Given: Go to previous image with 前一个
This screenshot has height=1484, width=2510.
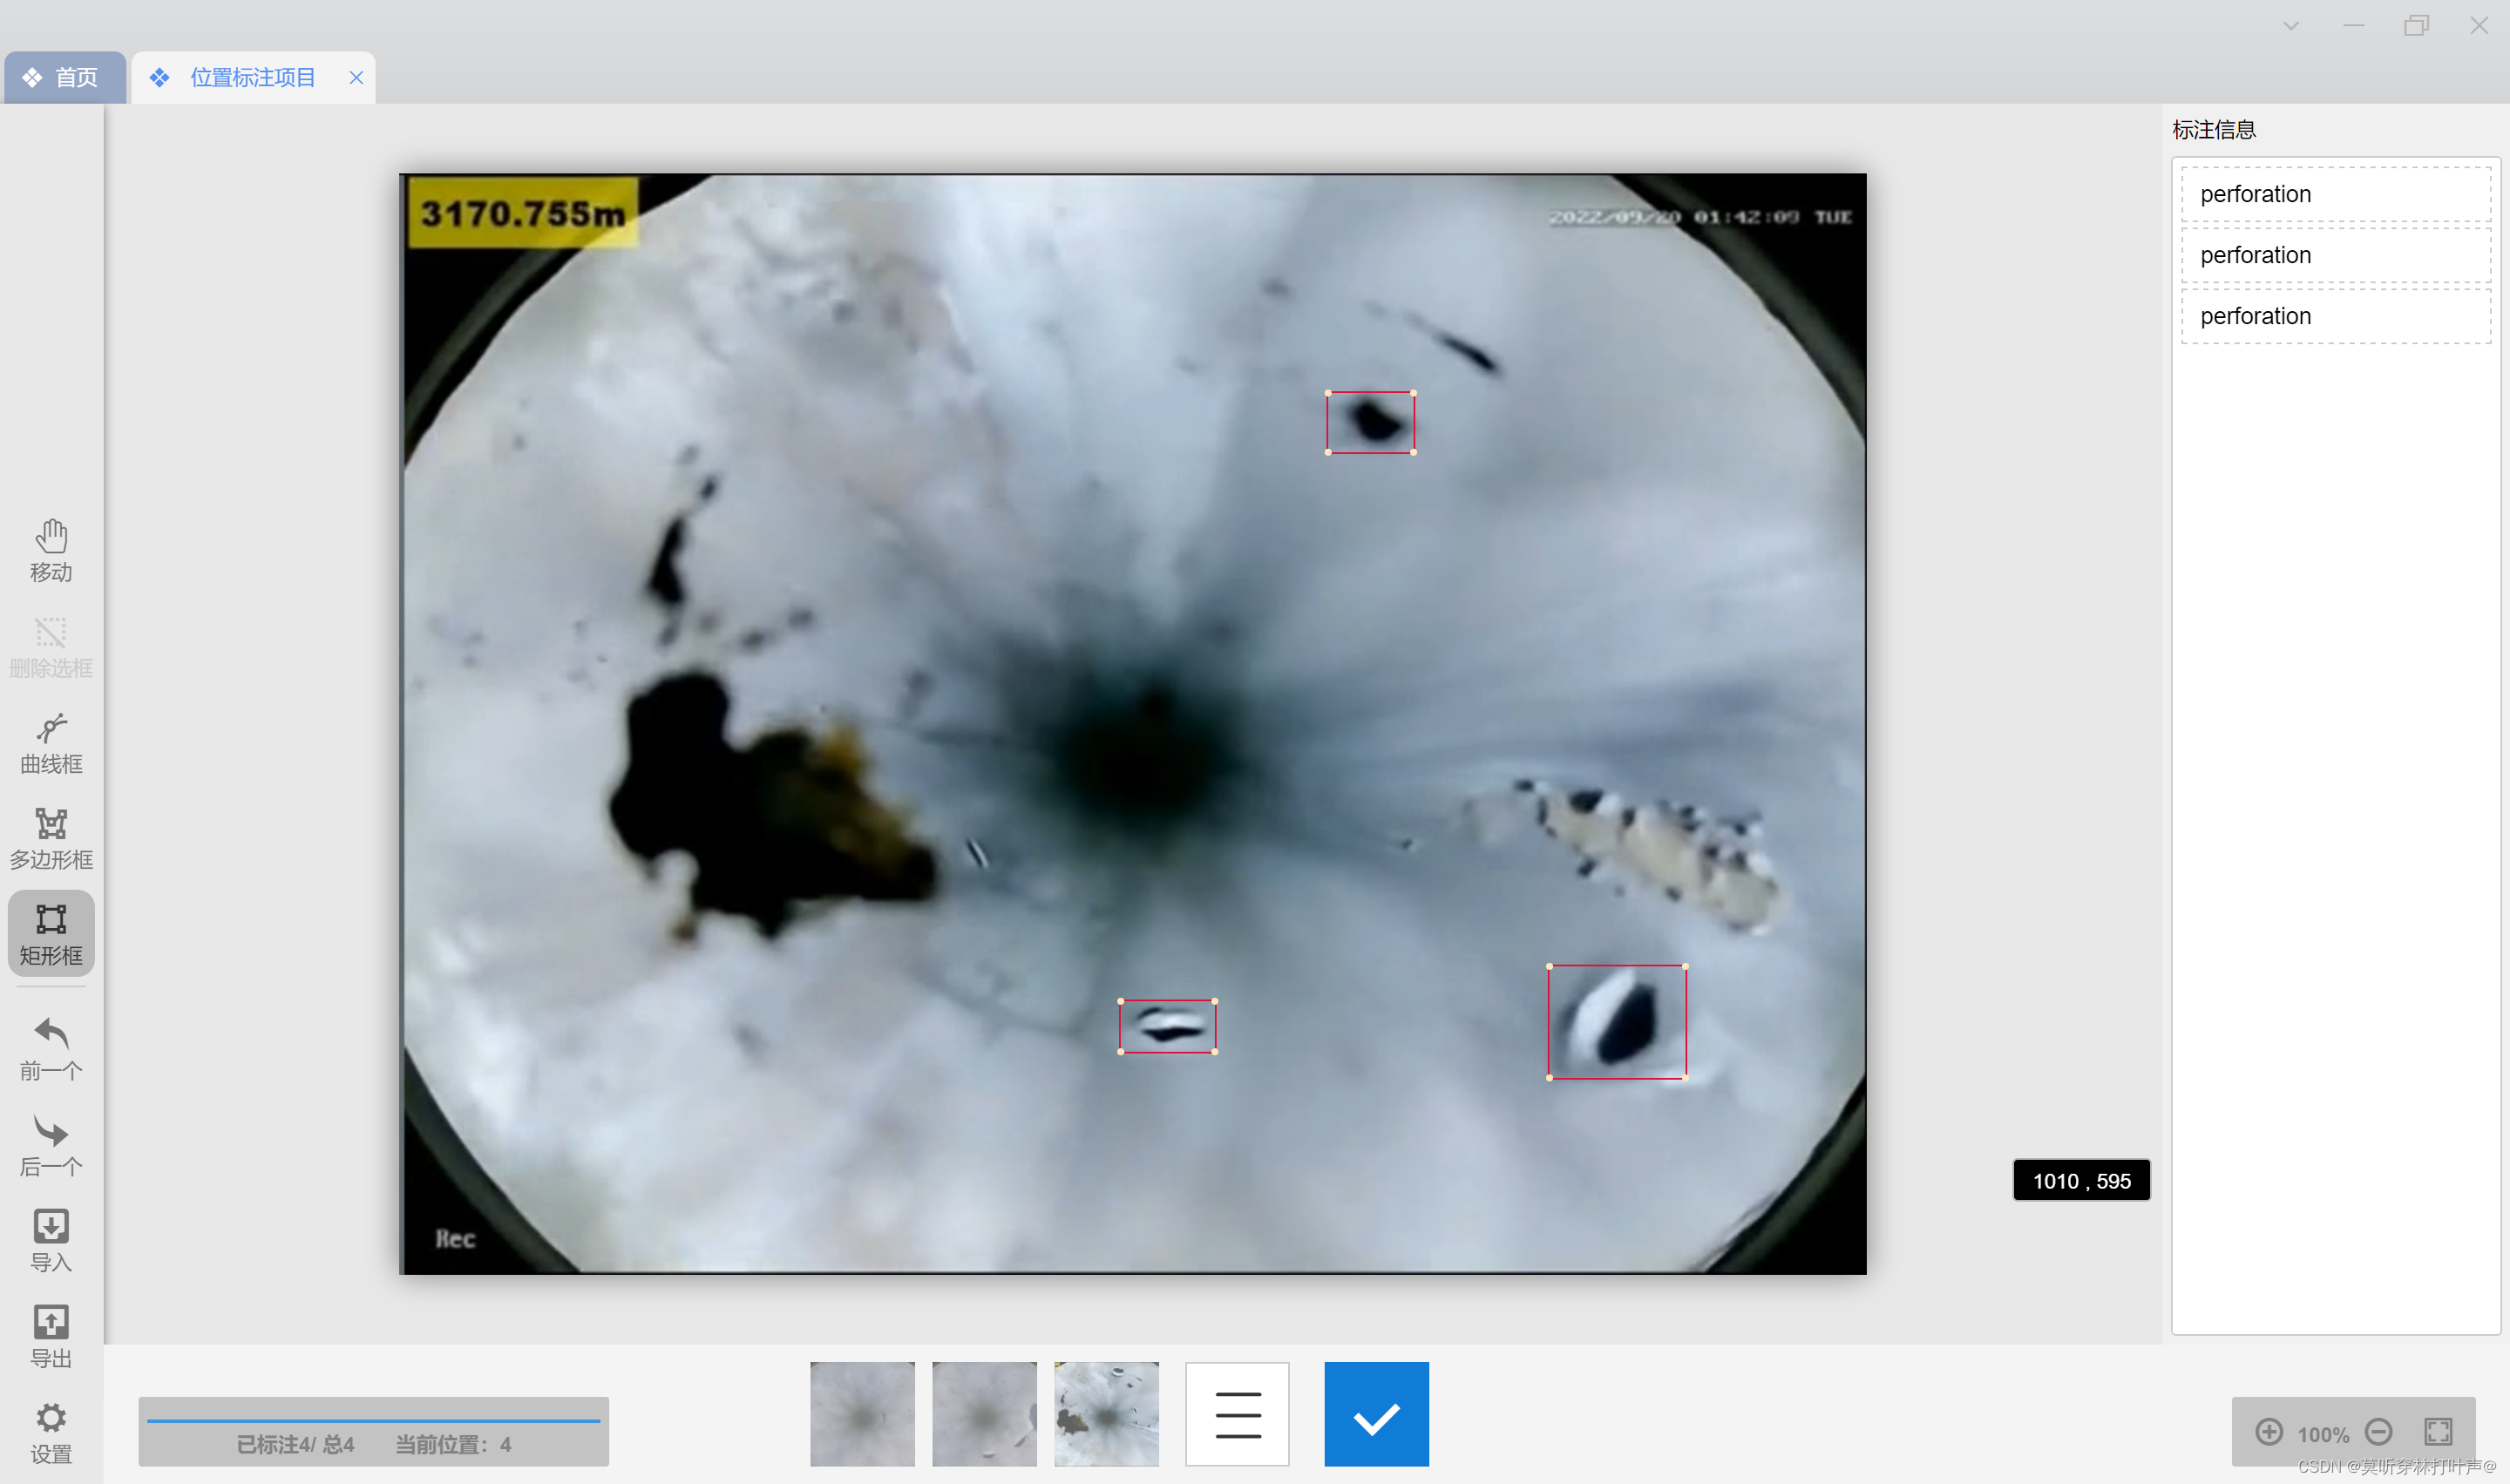Looking at the screenshot, I should click(x=51, y=1049).
